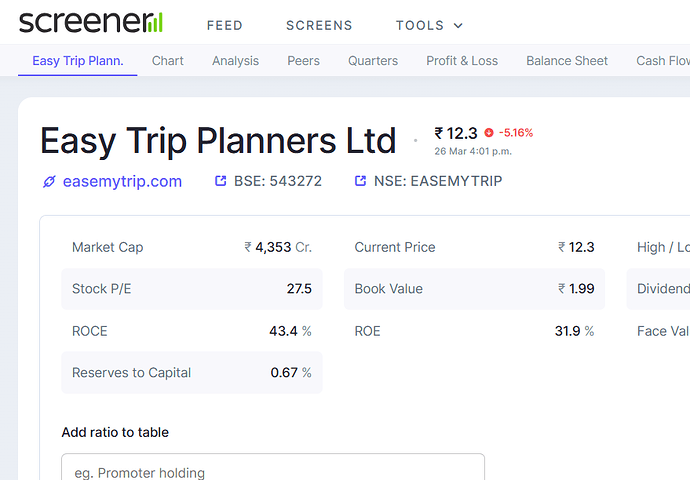Viewport: 690px width, 480px height.
Task: Click the external link icon next to NSE
Action: [x=361, y=181]
